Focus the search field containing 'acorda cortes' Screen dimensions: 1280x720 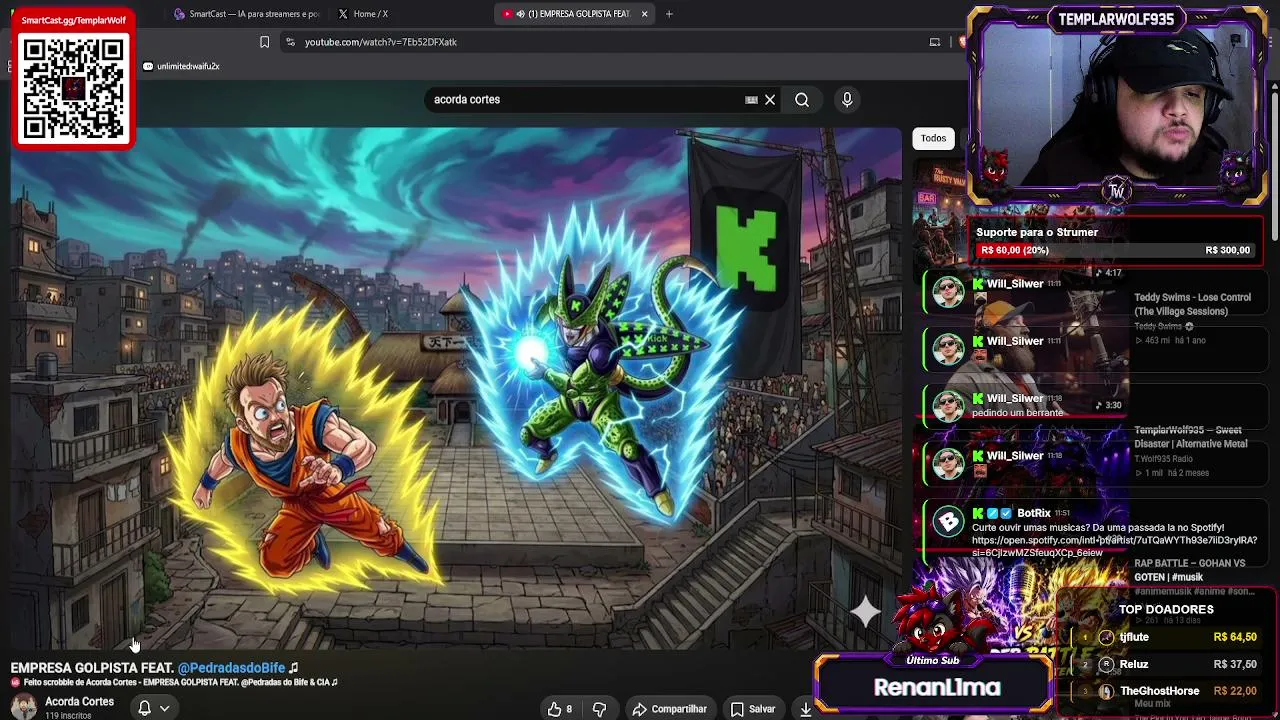(585, 100)
